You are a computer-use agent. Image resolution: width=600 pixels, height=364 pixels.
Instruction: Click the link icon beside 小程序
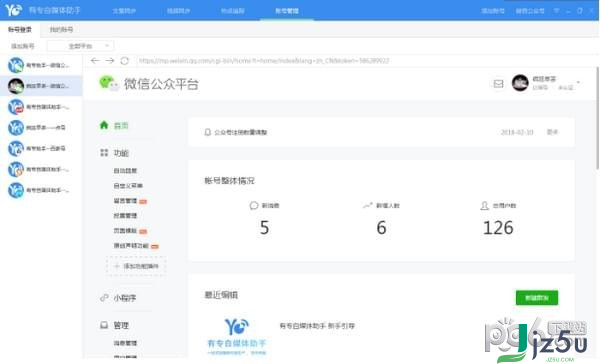coord(104,297)
